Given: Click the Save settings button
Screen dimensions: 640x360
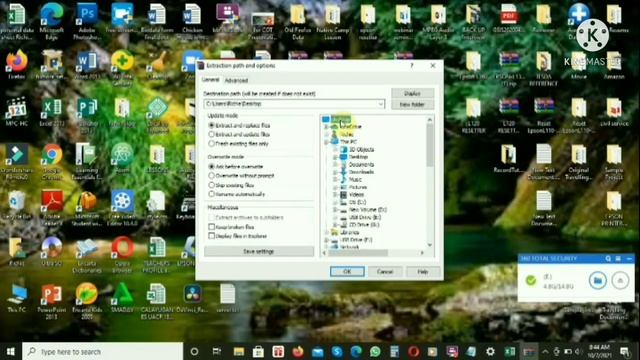Looking at the screenshot, I should (x=259, y=251).
